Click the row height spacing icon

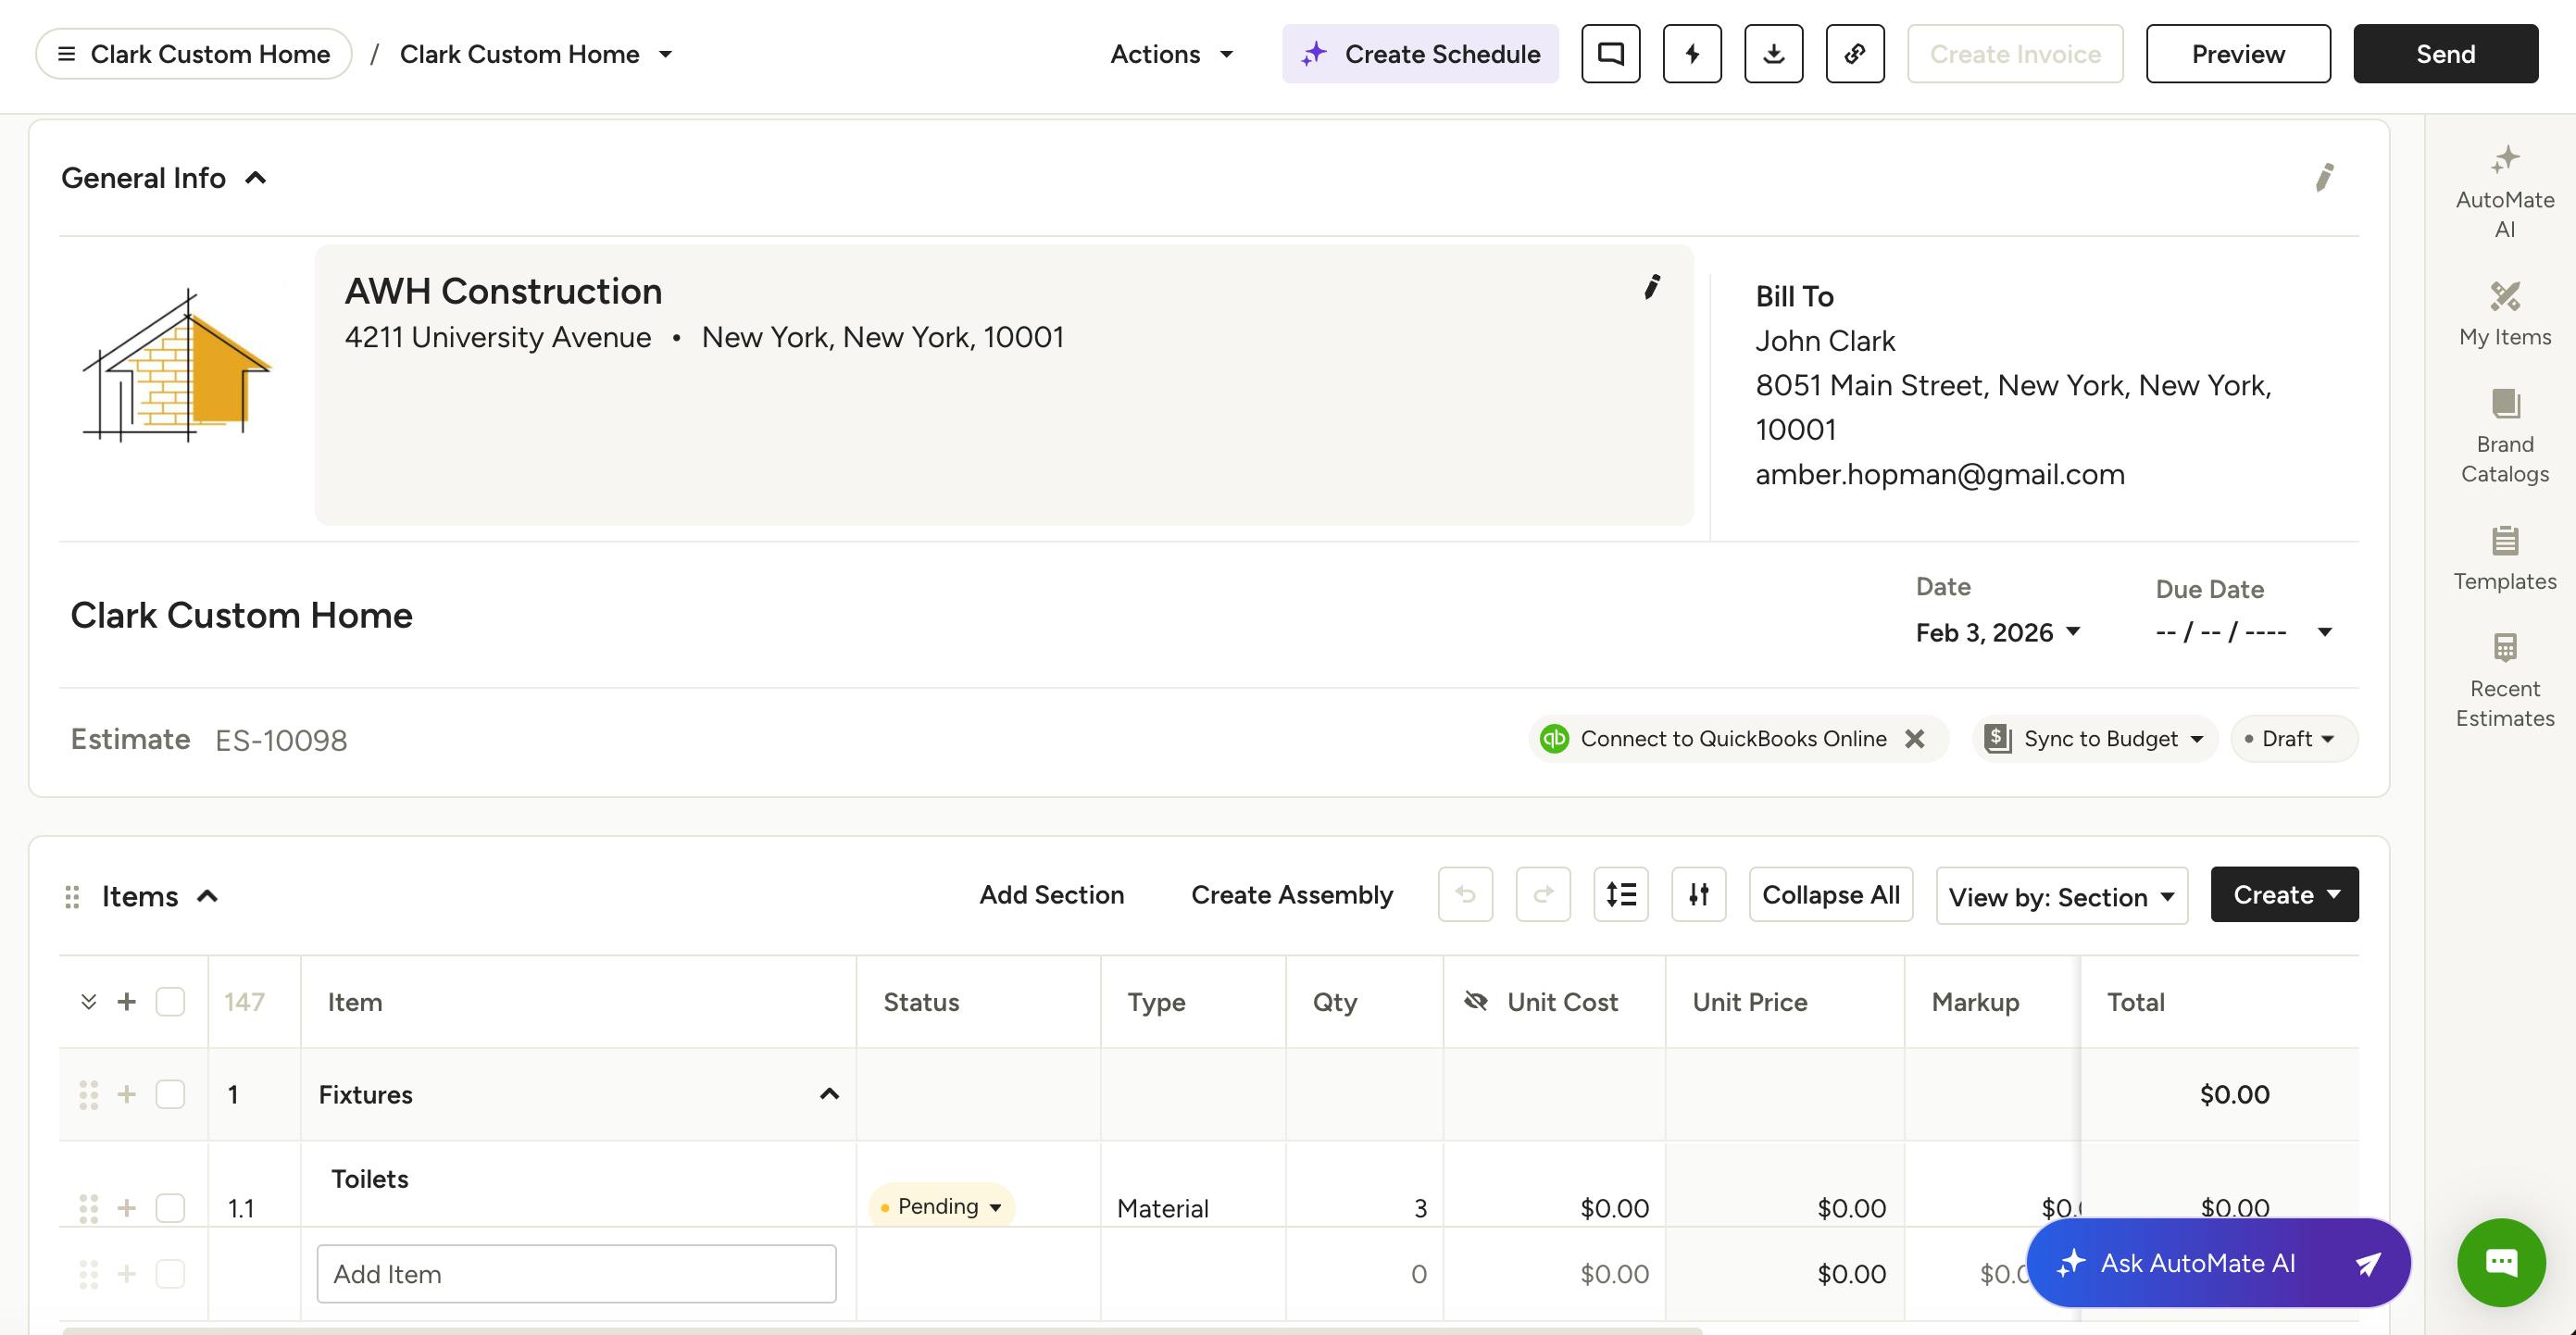point(1620,894)
